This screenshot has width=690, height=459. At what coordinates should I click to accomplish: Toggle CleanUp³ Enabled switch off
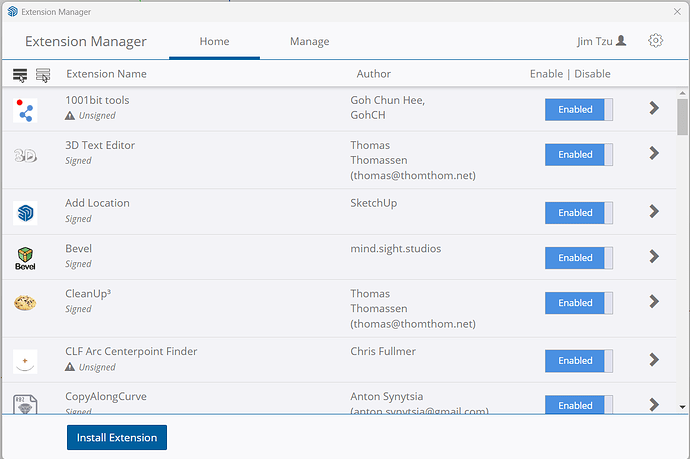pyautogui.click(x=579, y=303)
